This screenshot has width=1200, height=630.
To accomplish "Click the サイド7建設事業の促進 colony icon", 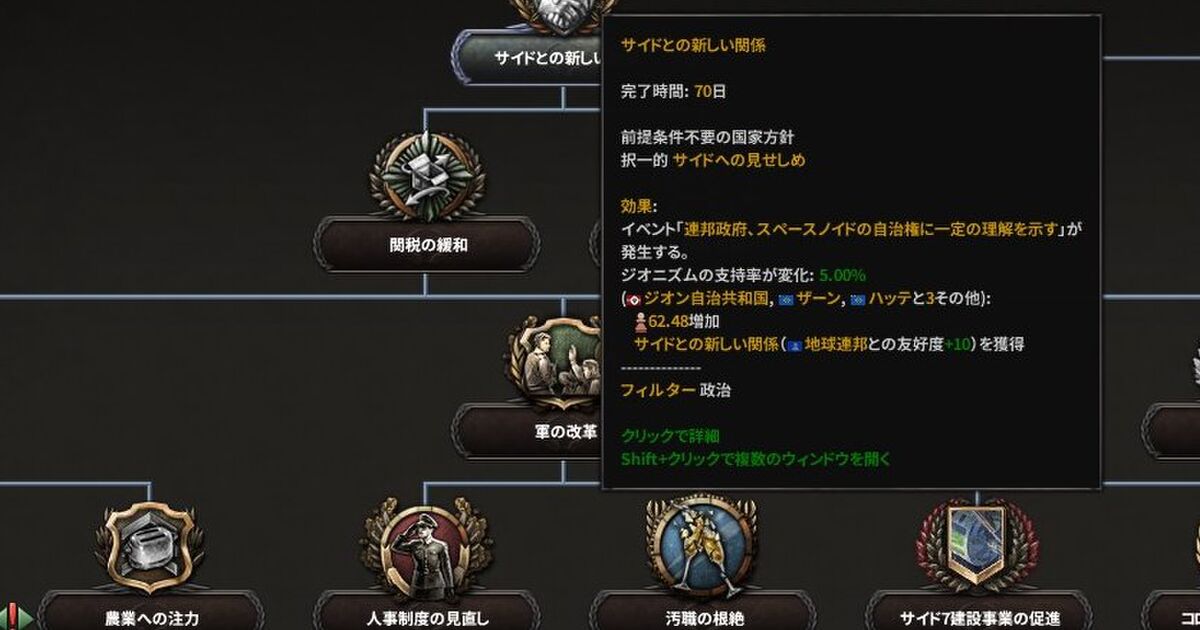I will [977, 547].
